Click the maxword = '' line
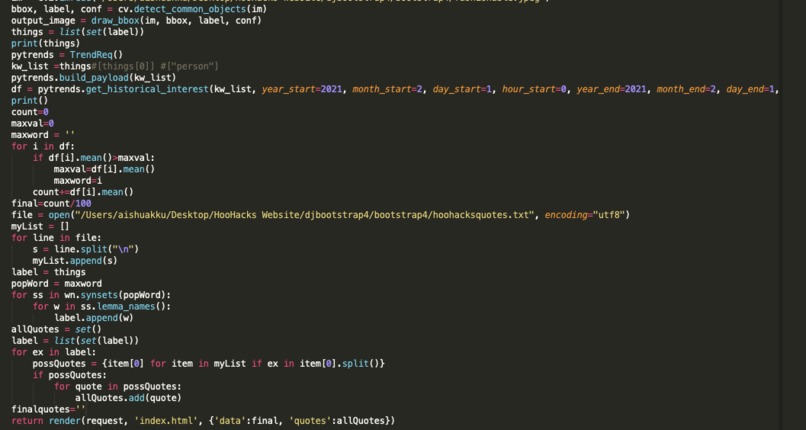This screenshot has width=806, height=430. [43, 135]
